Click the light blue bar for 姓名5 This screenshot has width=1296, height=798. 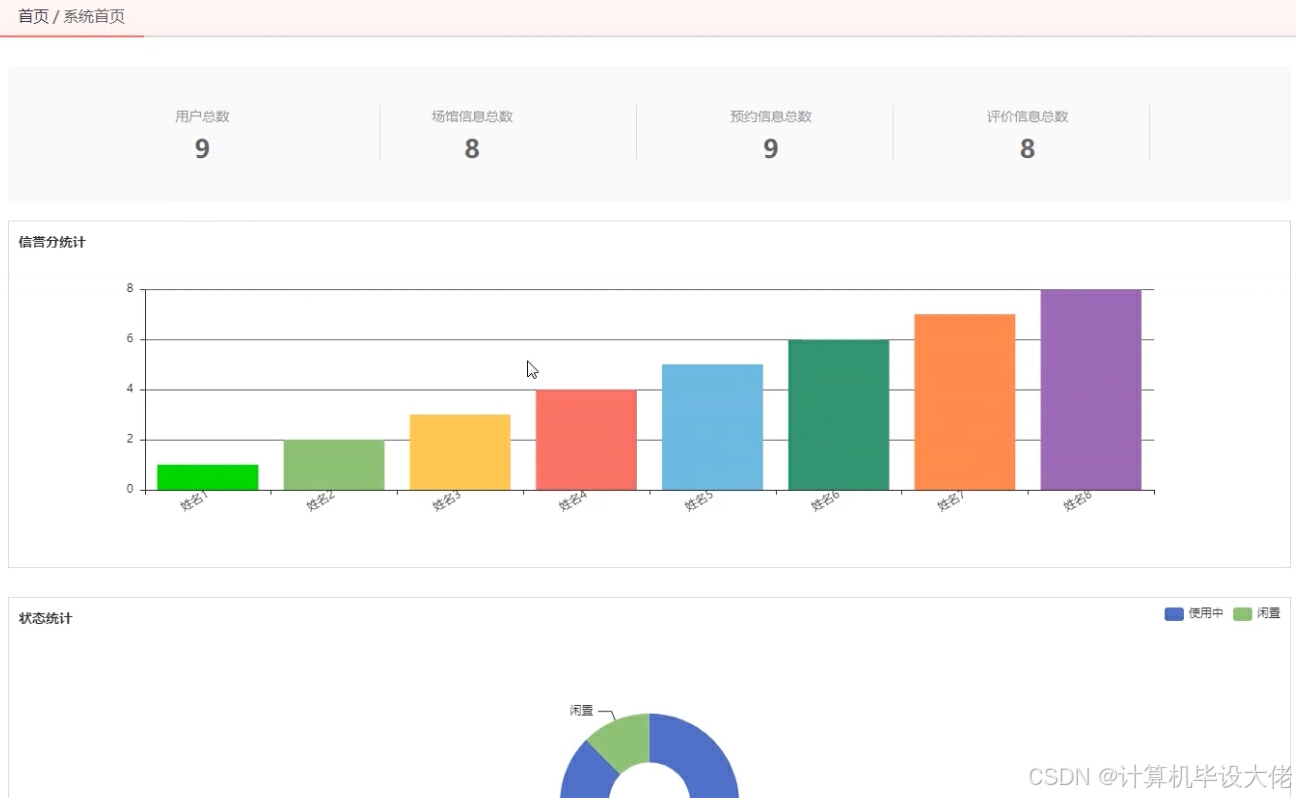pos(712,427)
